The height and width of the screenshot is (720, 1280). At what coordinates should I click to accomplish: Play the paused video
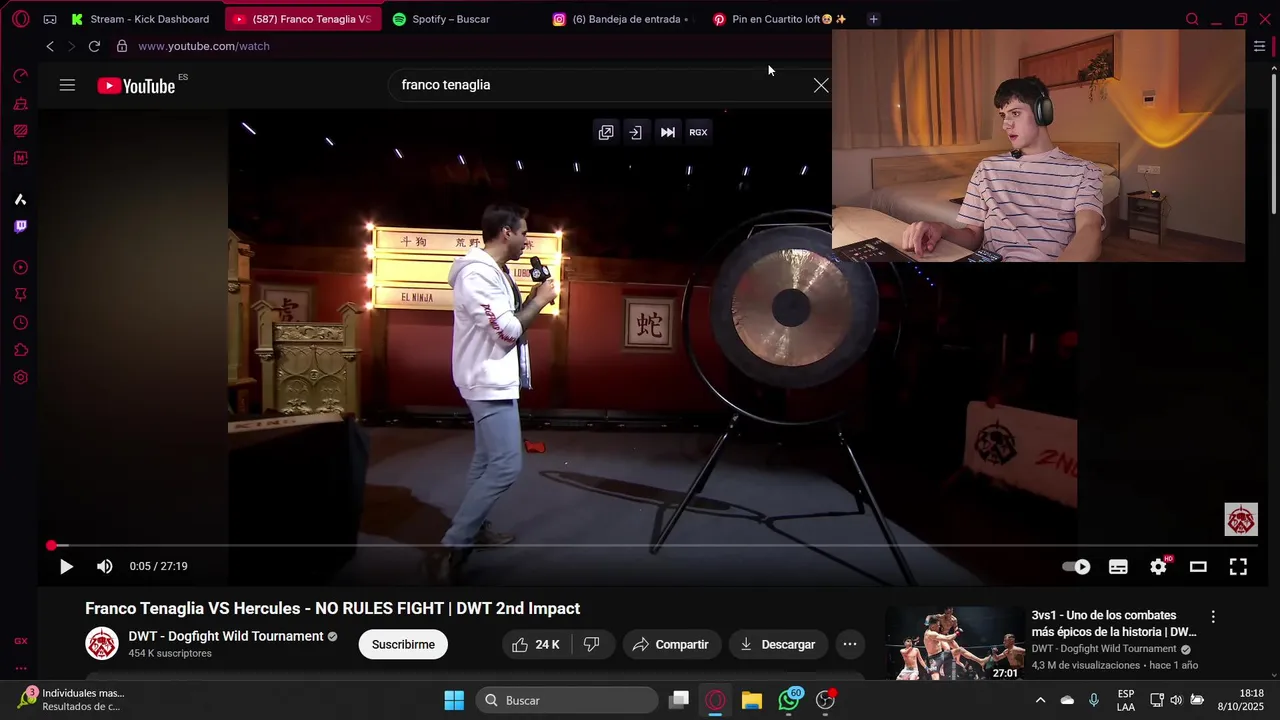click(x=66, y=567)
